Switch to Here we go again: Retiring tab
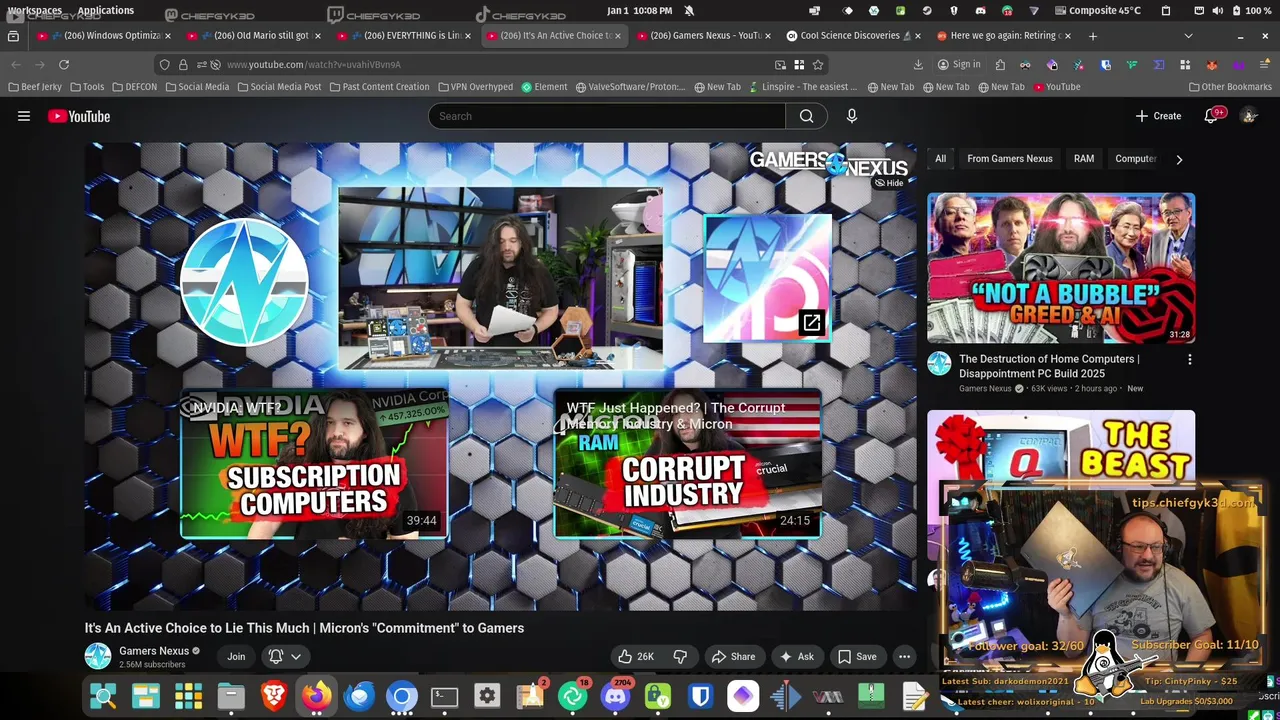The width and height of the screenshot is (1280, 720). tap(1004, 35)
